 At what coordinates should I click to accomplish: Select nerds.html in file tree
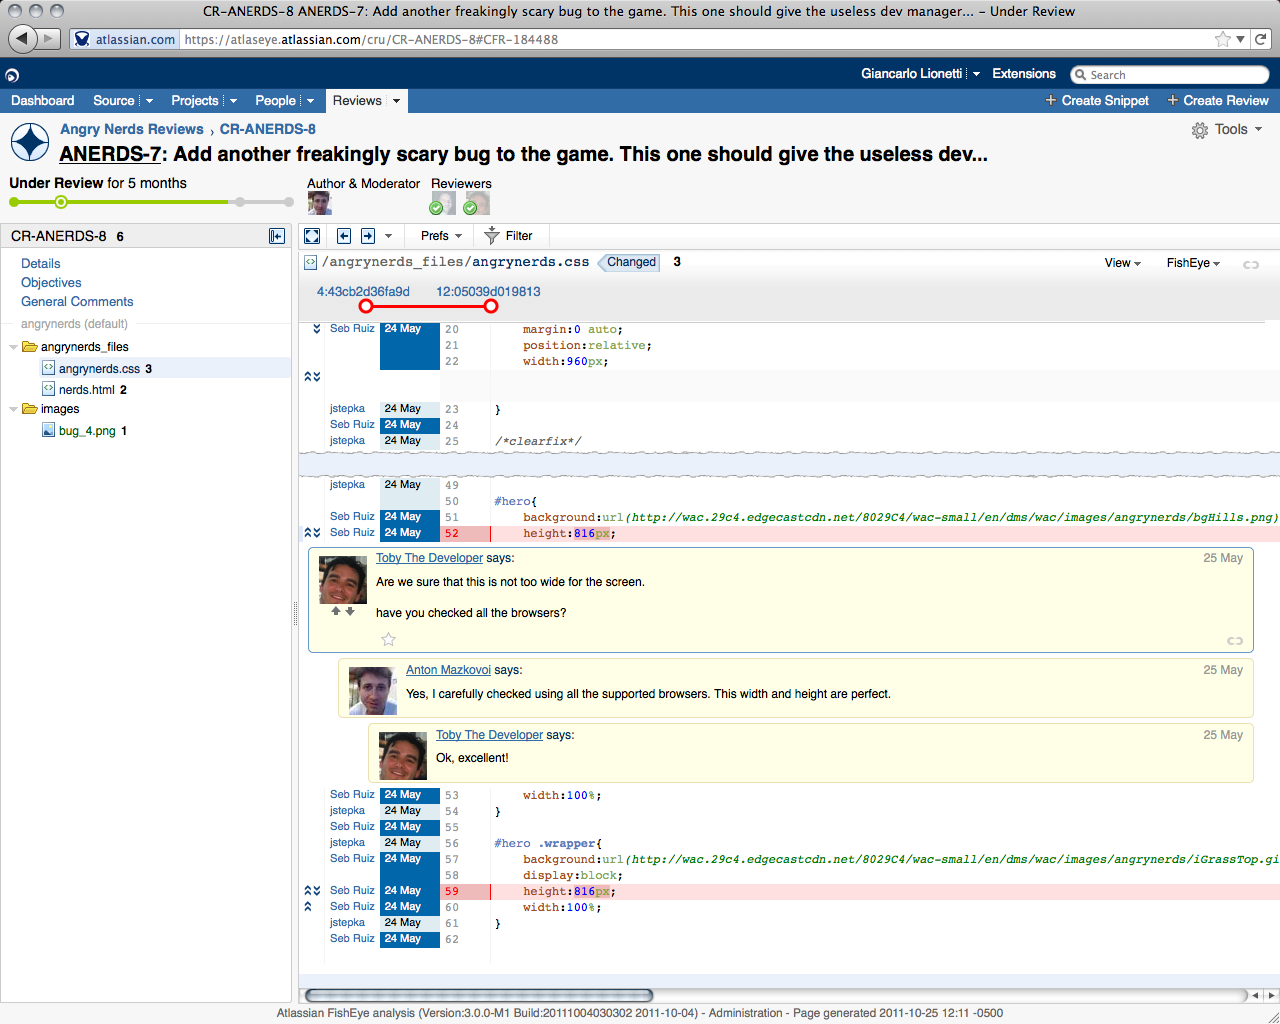87,390
